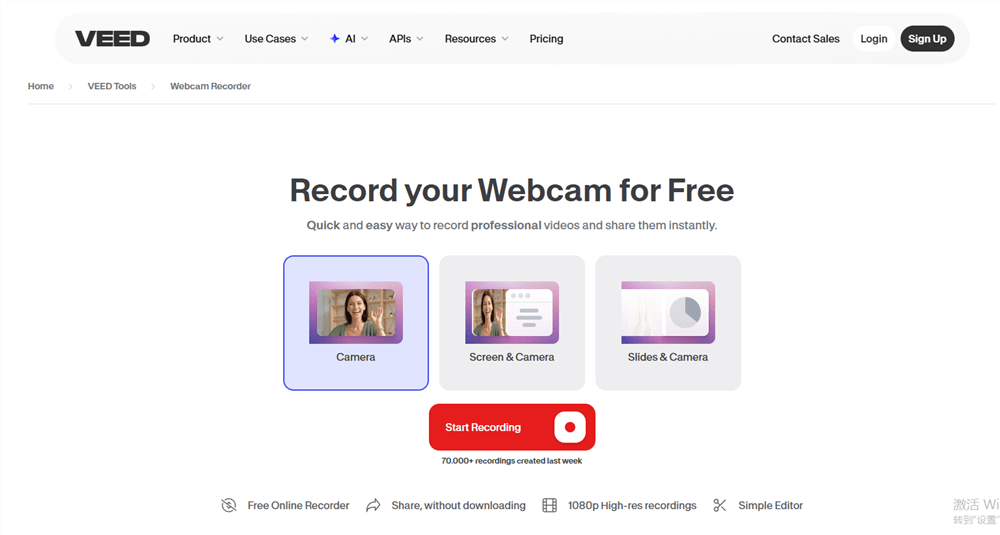Click "70.000+ recordings created last week" text
The width and height of the screenshot is (1000, 535).
point(511,461)
